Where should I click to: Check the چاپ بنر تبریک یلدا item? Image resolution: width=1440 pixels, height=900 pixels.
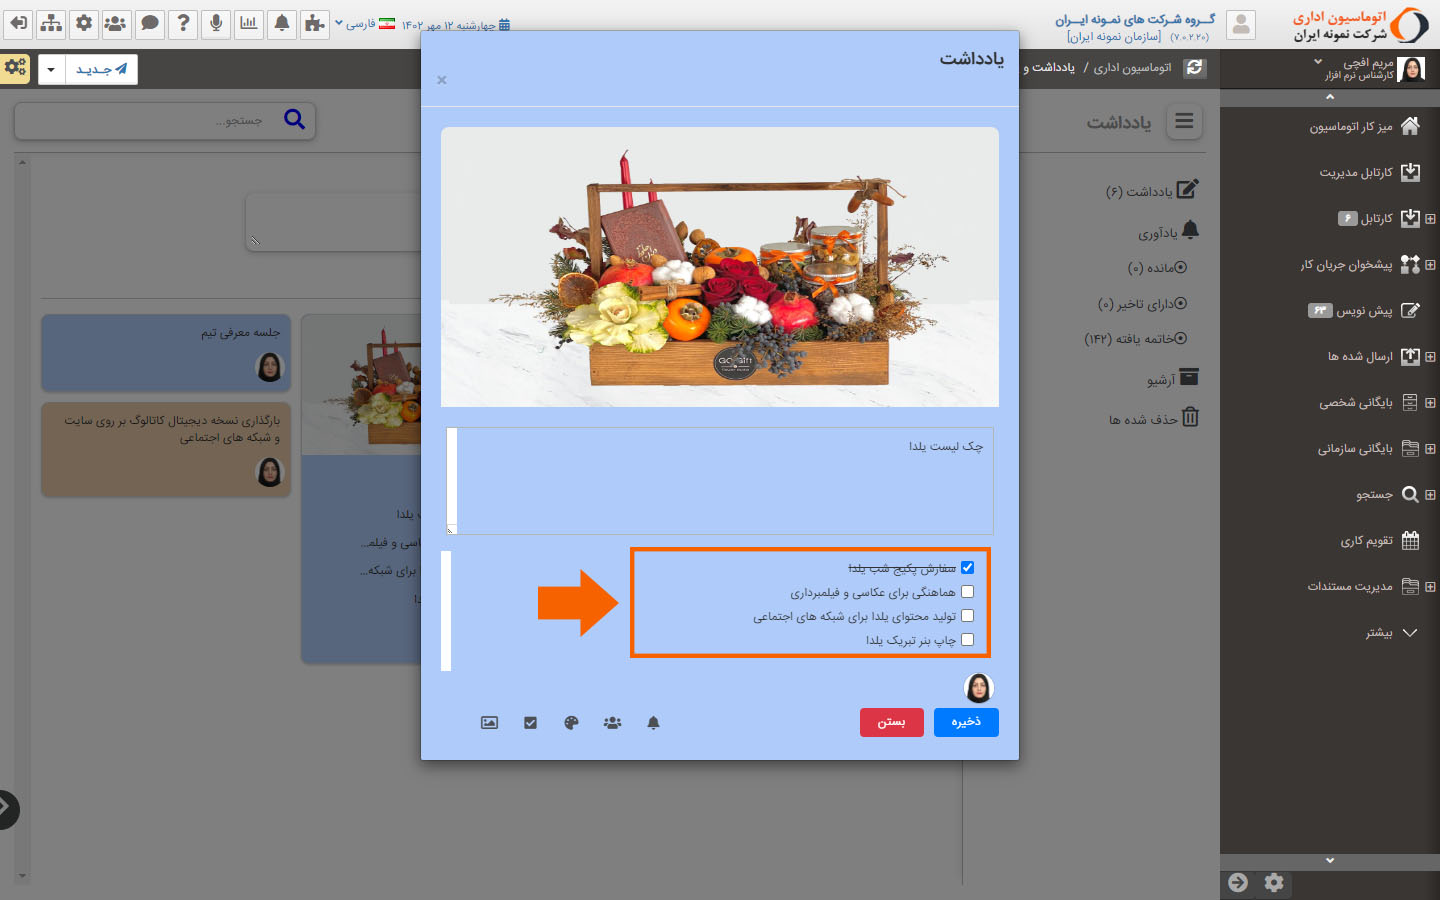point(967,639)
